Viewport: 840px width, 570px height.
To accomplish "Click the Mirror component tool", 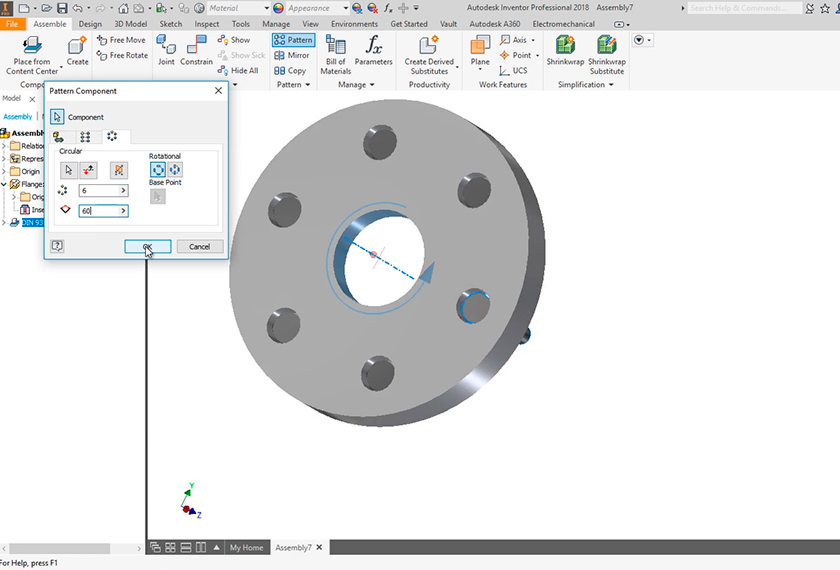I will pos(292,55).
